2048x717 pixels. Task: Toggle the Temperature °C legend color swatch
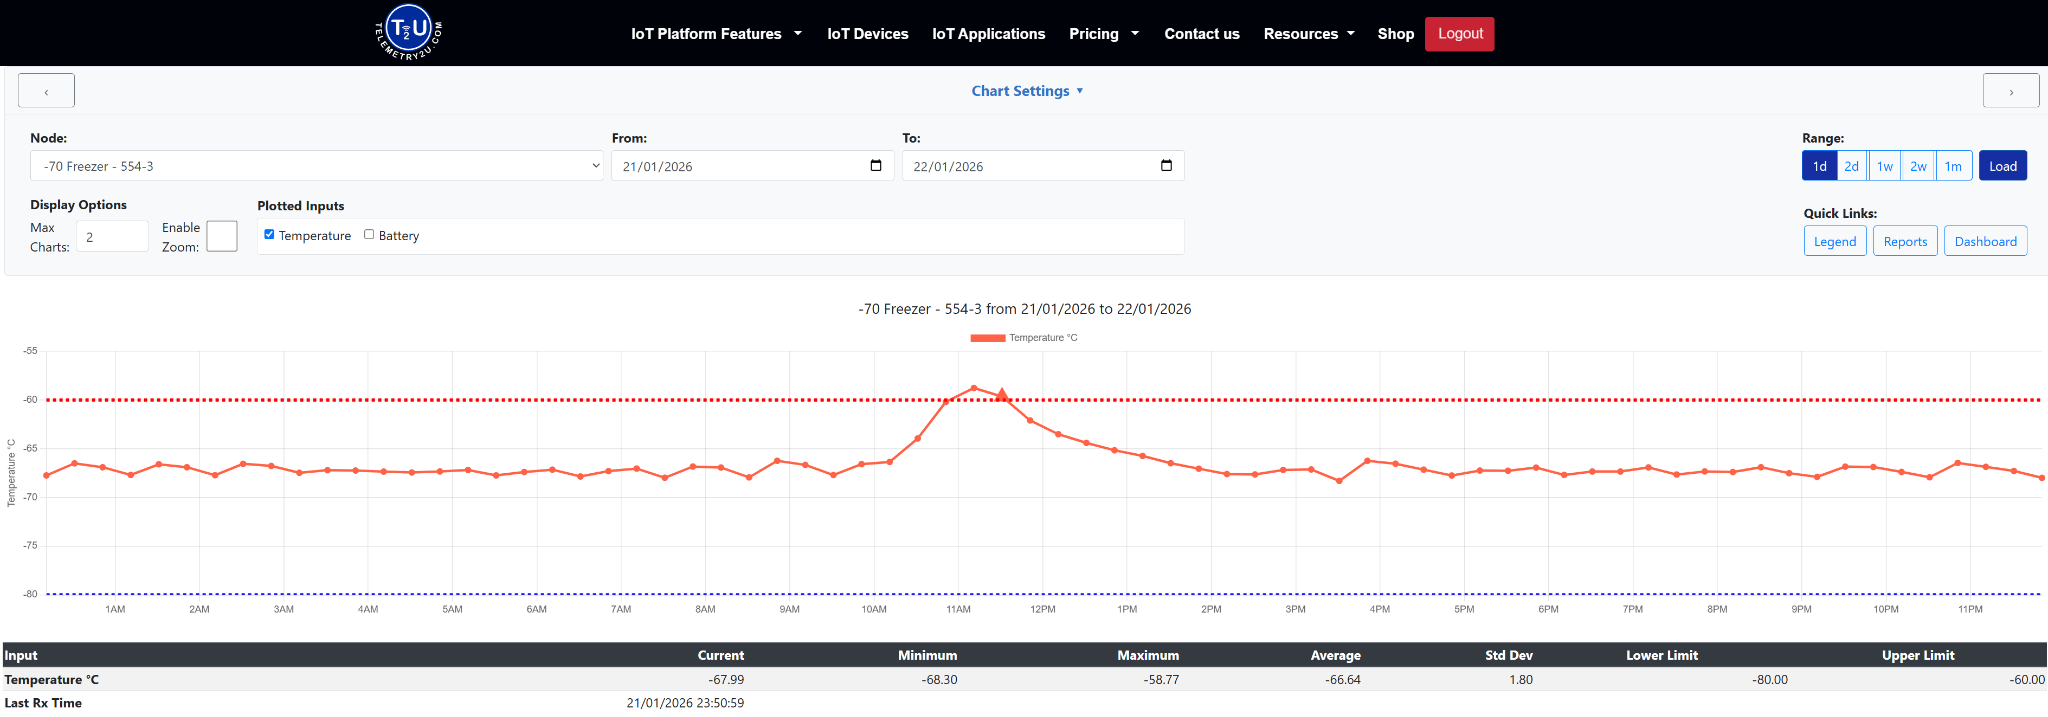[987, 338]
